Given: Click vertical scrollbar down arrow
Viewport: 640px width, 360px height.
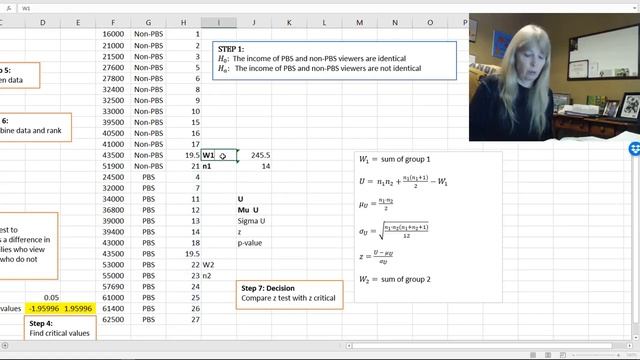Looking at the screenshot, I should [636, 338].
